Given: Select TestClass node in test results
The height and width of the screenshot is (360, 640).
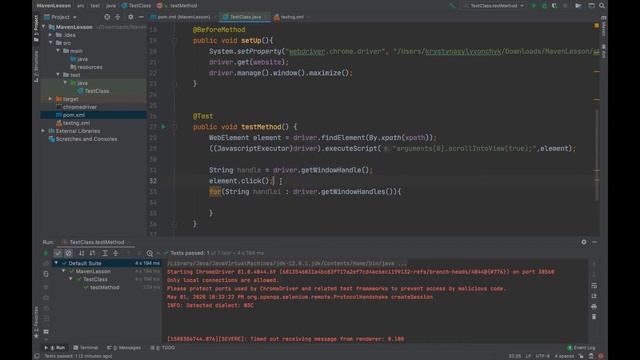Looking at the screenshot, I should click(x=95, y=280).
